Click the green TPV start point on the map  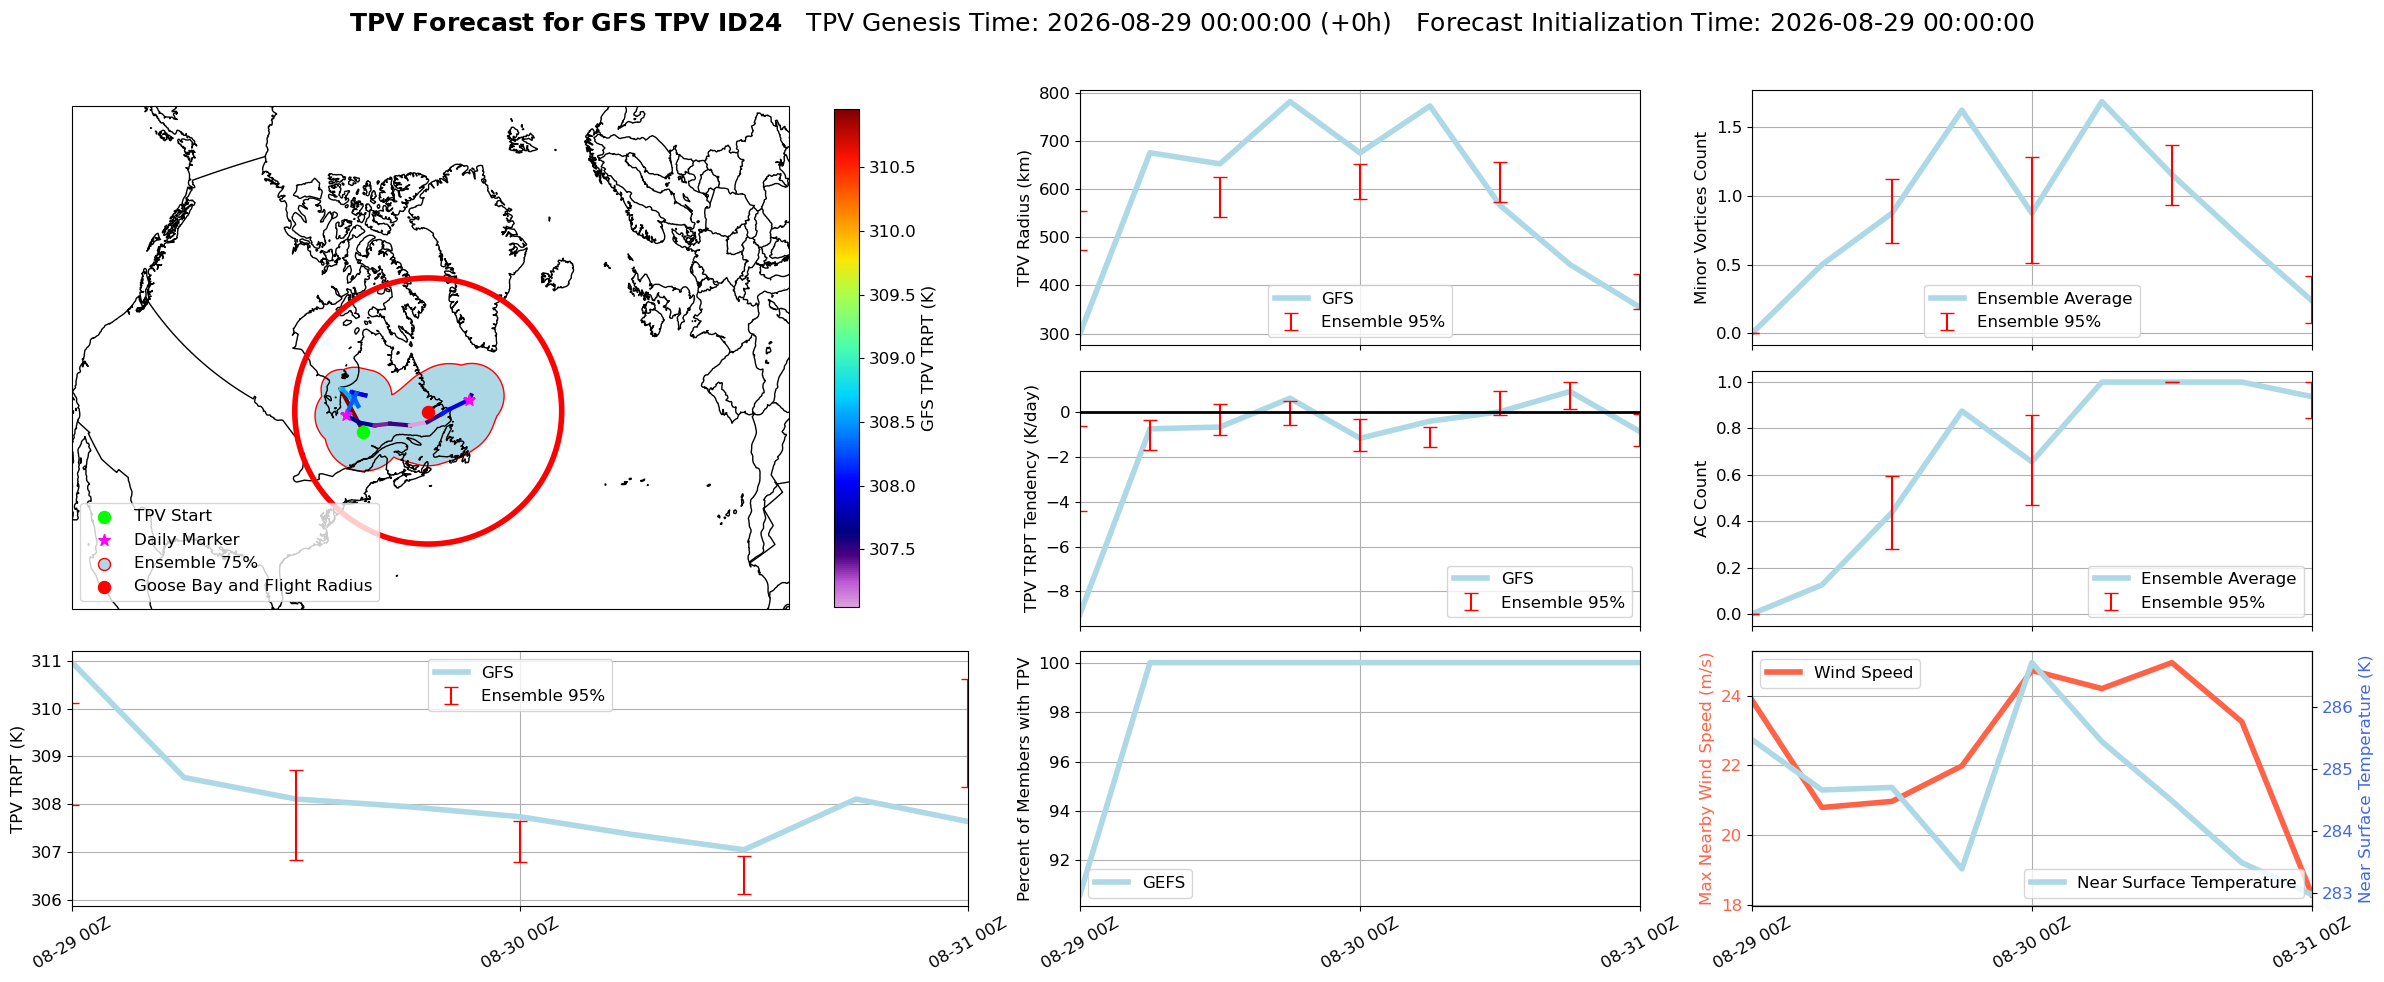(x=363, y=432)
